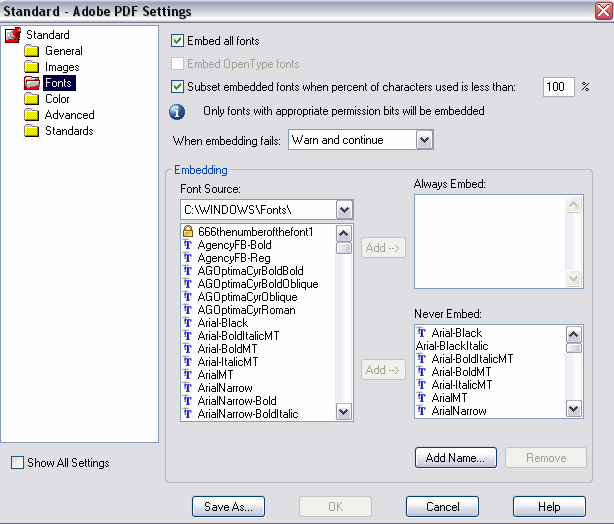614x524 pixels.
Task: Select the Images folder icon
Action: tap(31, 67)
